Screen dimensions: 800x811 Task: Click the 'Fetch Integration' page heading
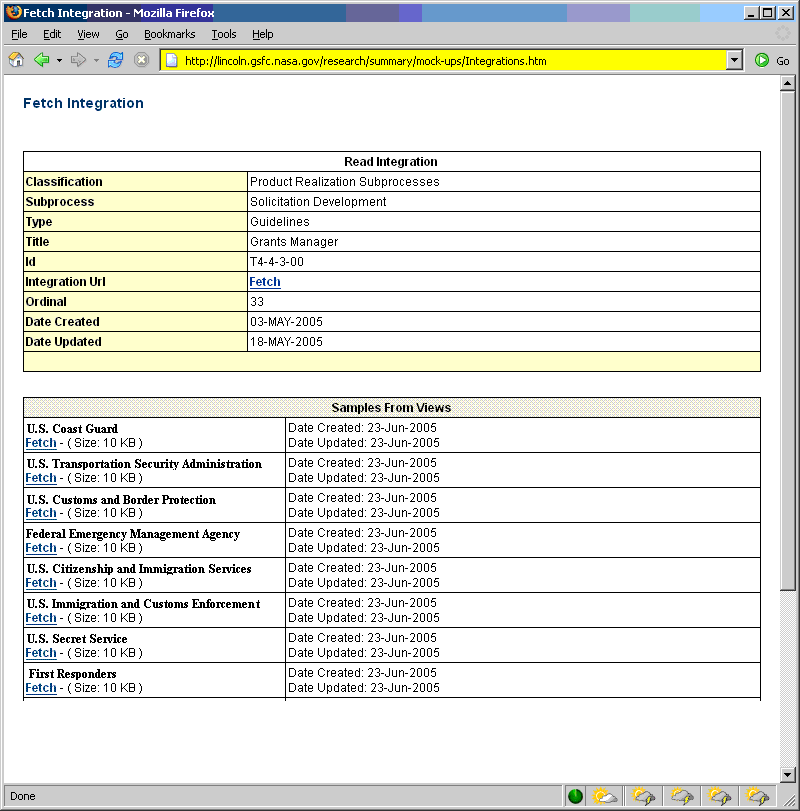point(83,103)
